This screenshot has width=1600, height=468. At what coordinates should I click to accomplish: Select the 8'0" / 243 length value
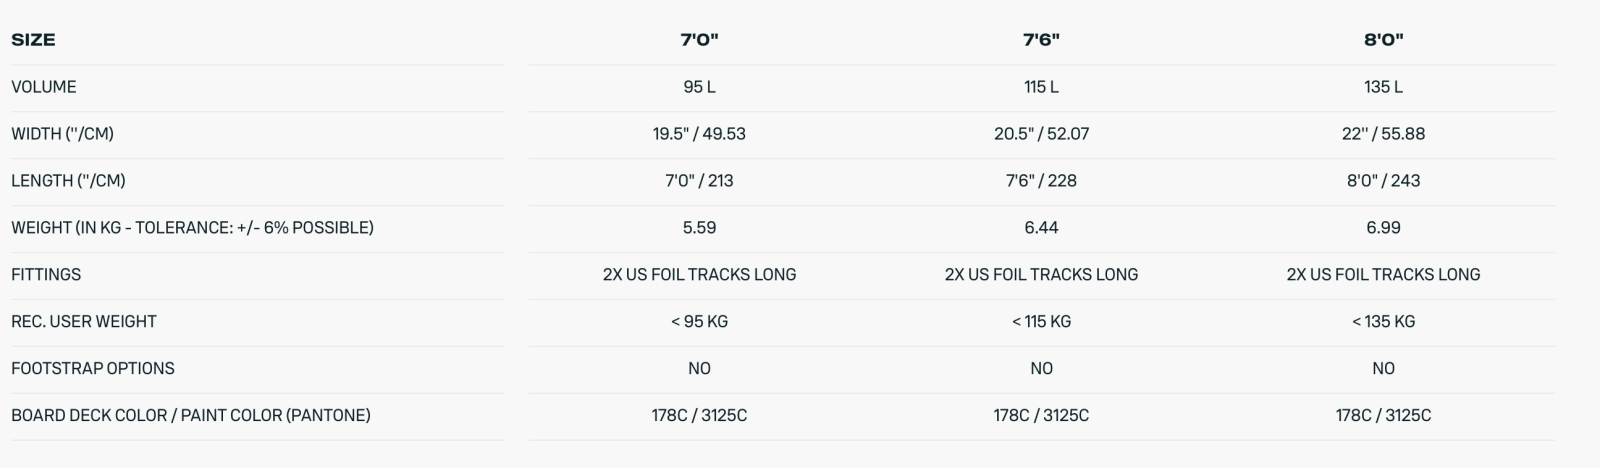click(1383, 181)
